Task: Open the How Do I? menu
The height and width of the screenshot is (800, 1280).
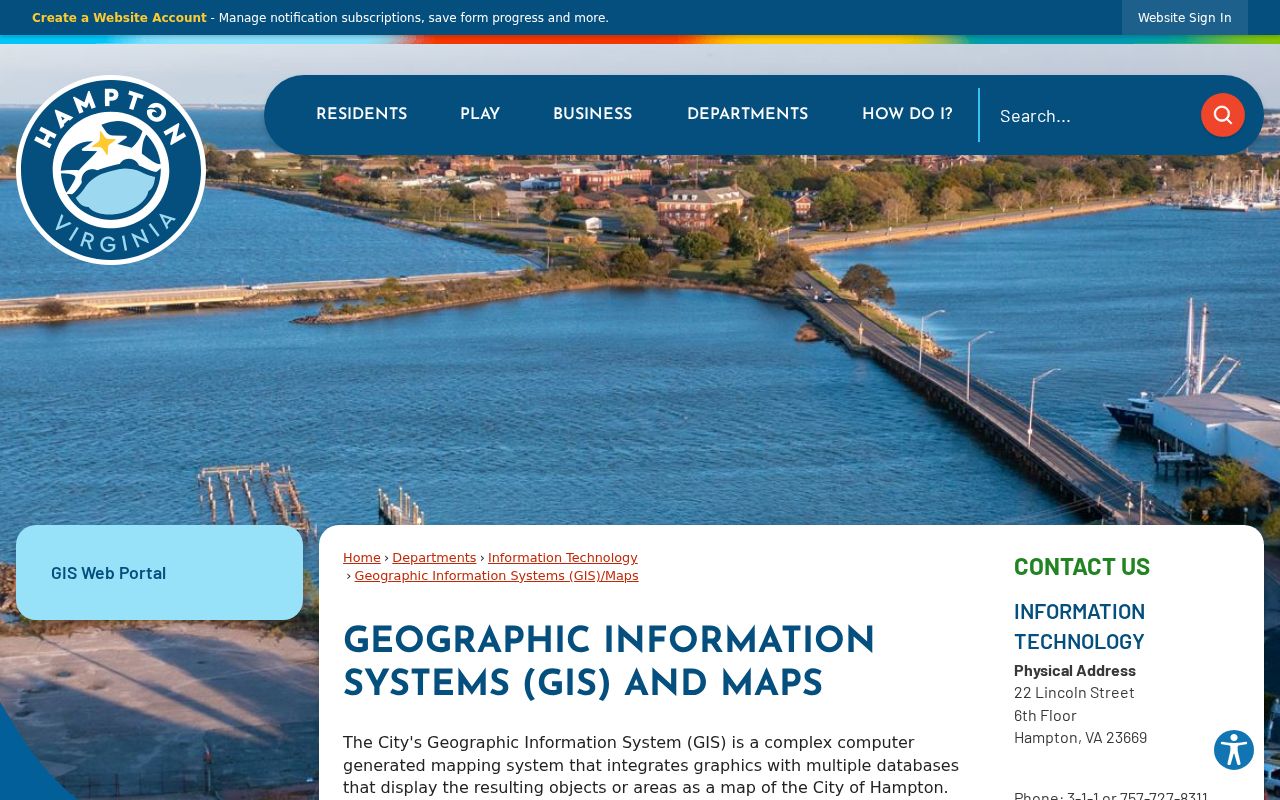Action: [x=907, y=115]
